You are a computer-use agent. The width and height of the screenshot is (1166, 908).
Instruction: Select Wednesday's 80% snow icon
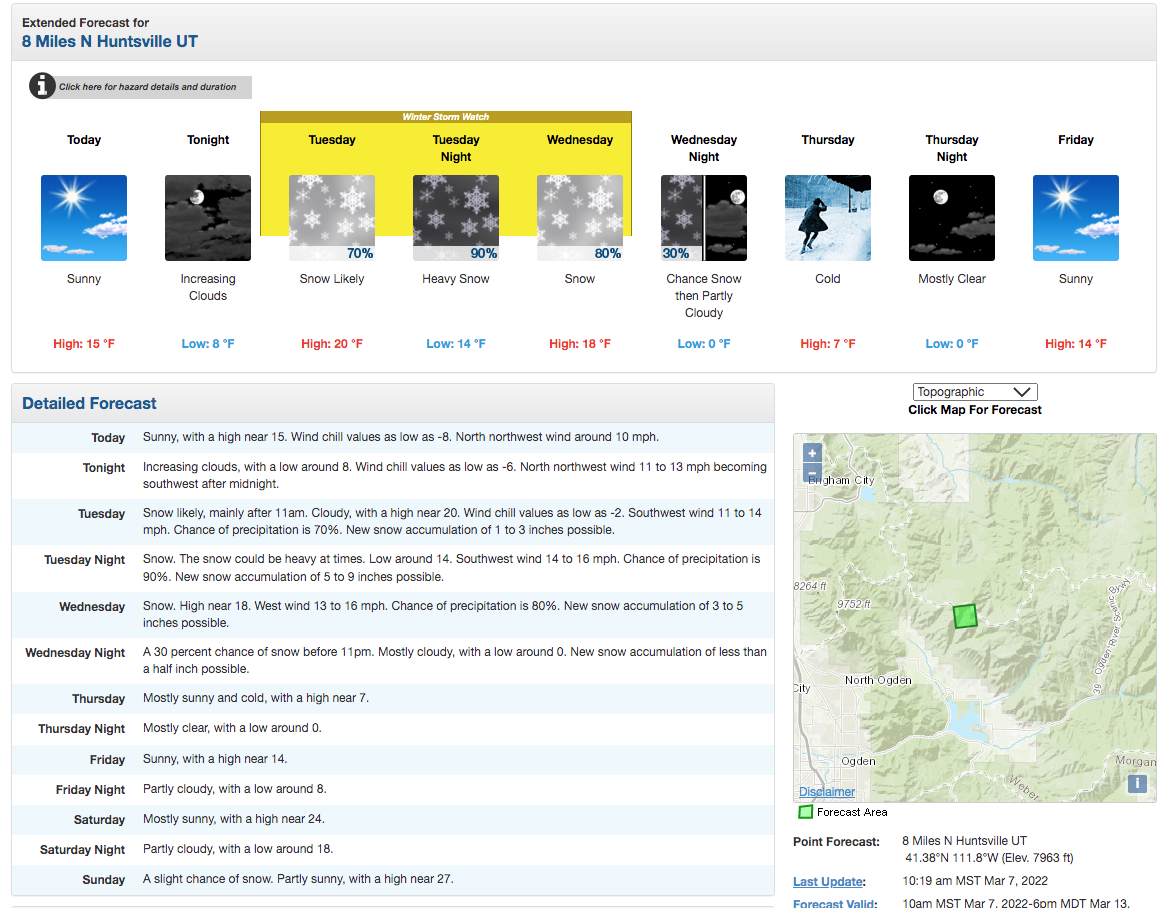click(580, 218)
